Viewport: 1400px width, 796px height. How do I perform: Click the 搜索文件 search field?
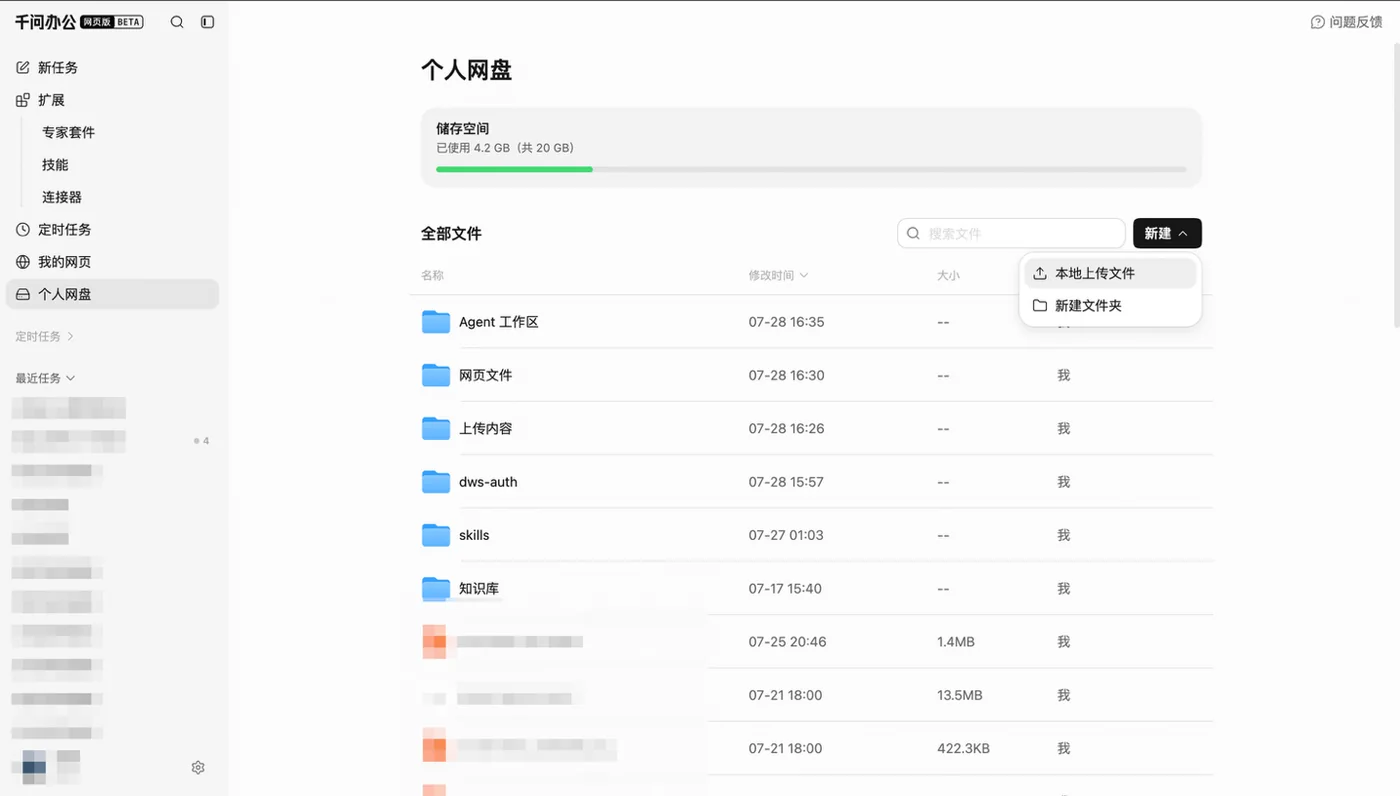coord(1011,233)
